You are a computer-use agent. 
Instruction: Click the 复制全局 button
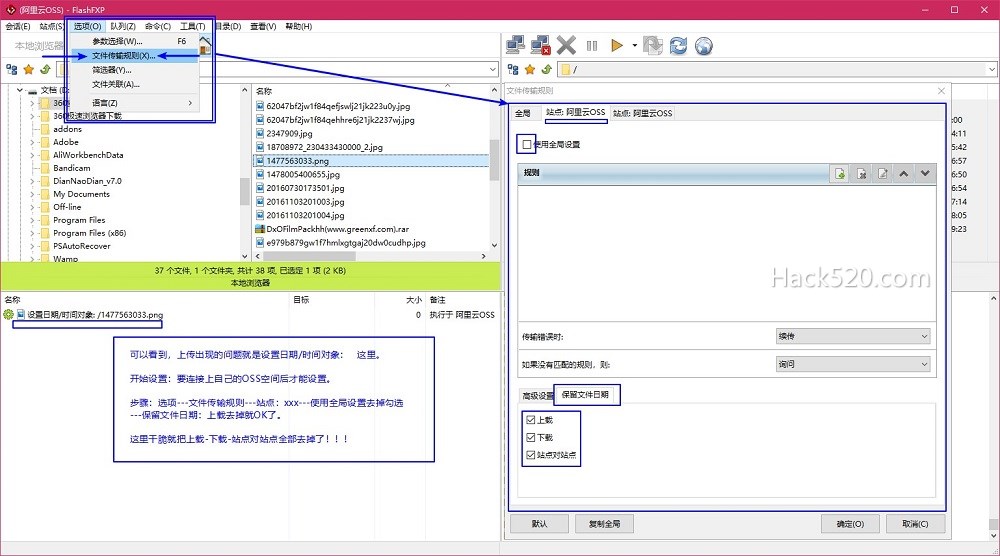click(x=604, y=523)
